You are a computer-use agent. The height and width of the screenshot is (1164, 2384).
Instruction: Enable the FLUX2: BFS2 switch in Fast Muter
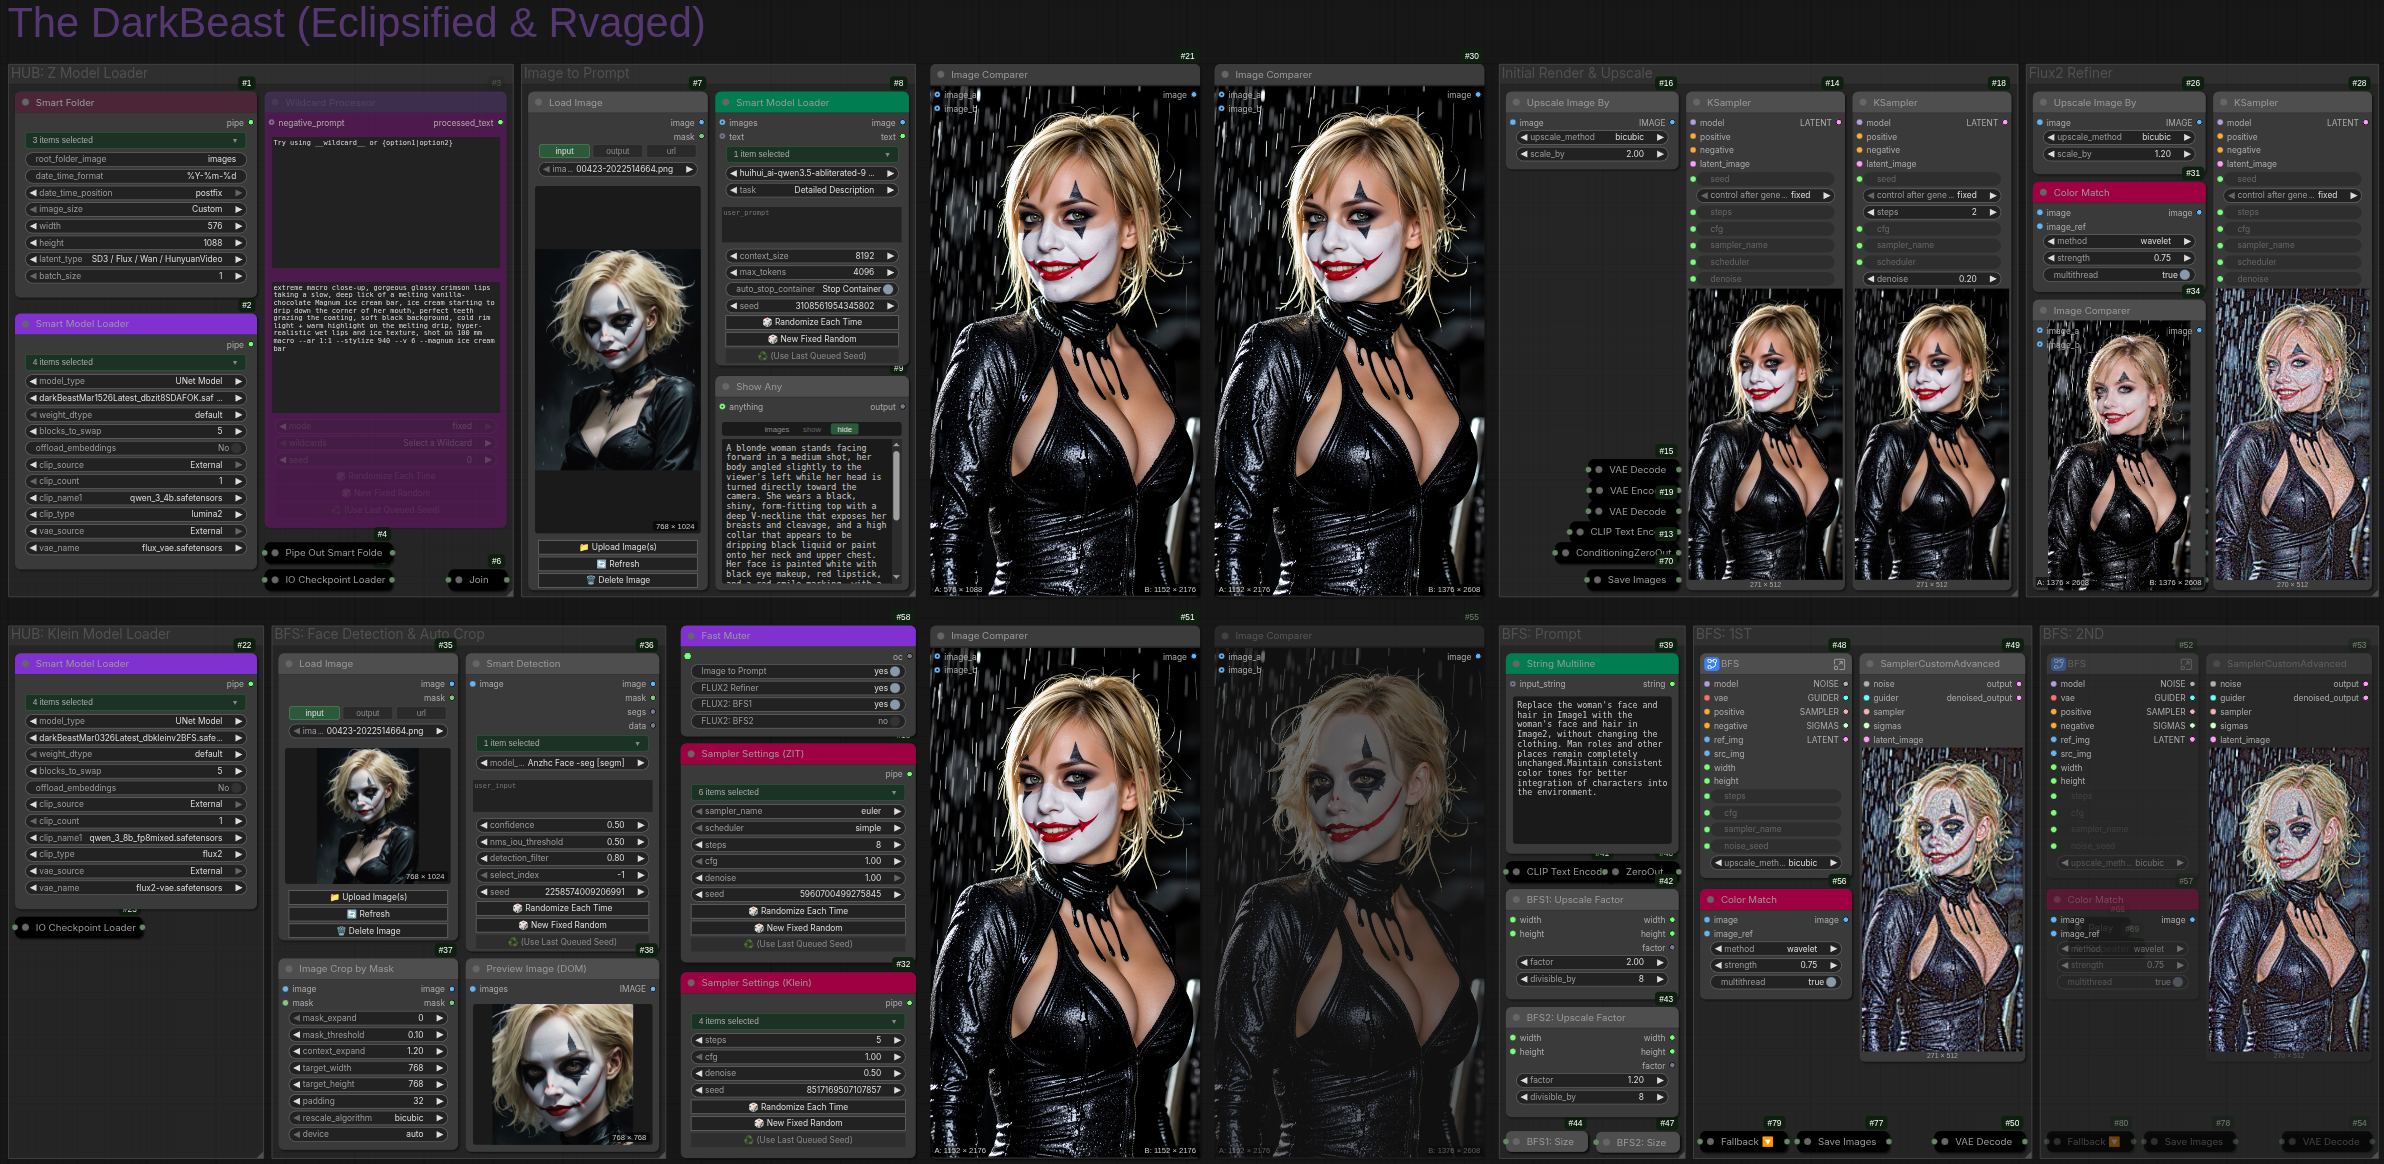pyautogui.click(x=895, y=721)
